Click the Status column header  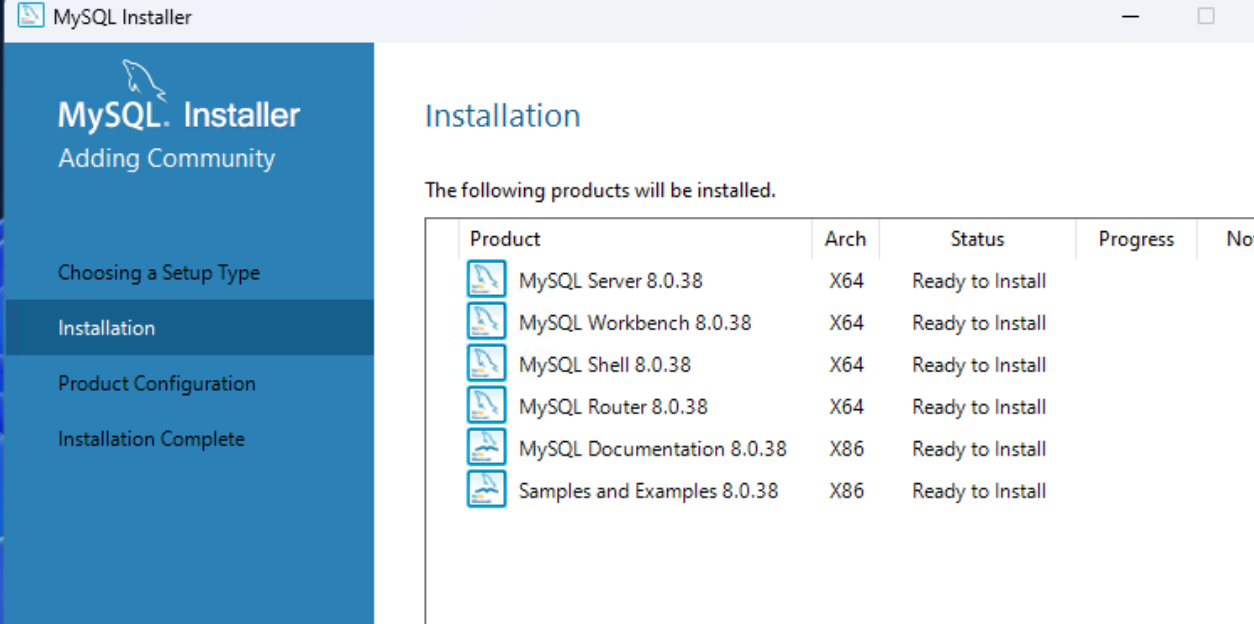click(976, 239)
